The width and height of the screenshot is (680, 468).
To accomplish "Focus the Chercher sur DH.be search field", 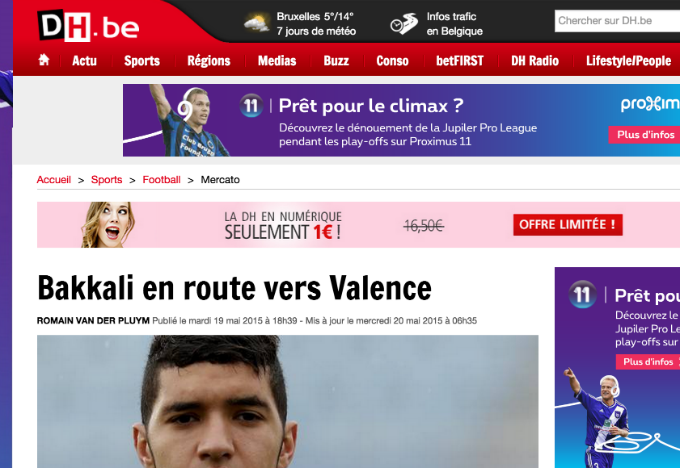I will coord(617,21).
